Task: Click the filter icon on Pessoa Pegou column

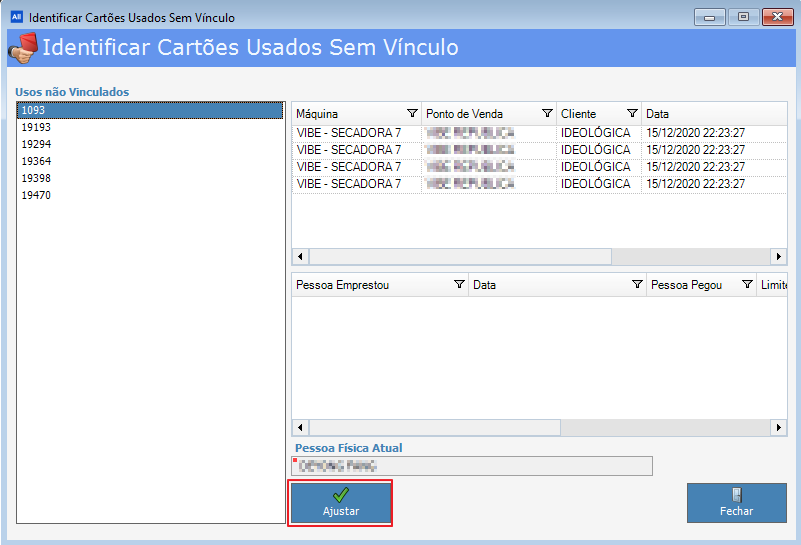Action: tap(747, 285)
